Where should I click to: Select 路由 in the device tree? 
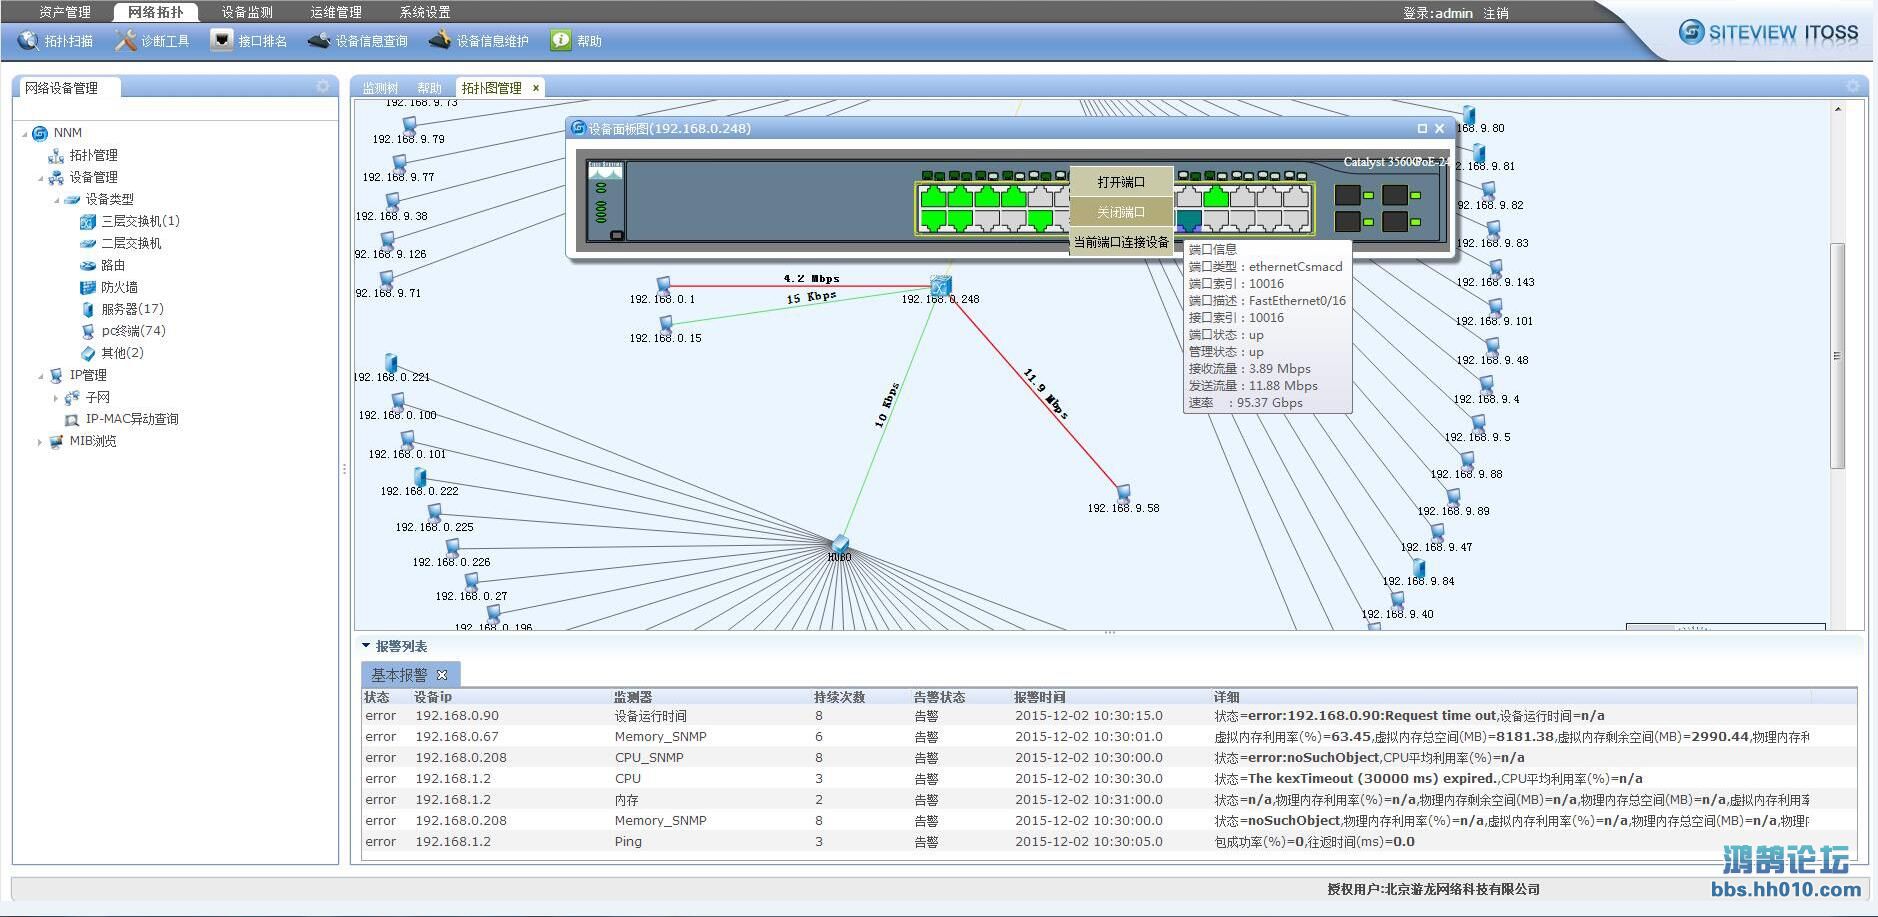tap(113, 265)
